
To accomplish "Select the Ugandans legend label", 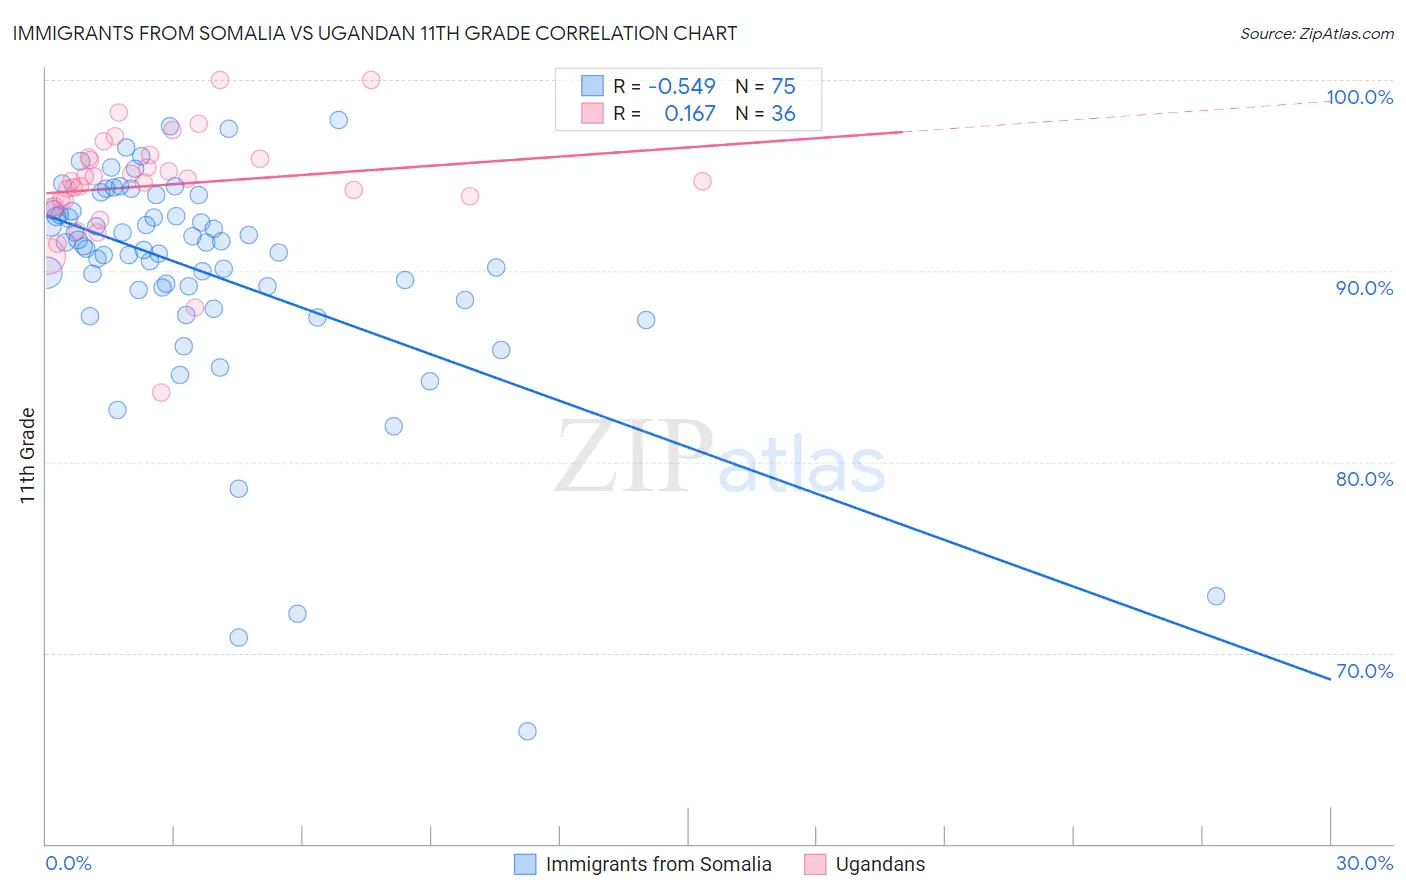I will tap(881, 864).
